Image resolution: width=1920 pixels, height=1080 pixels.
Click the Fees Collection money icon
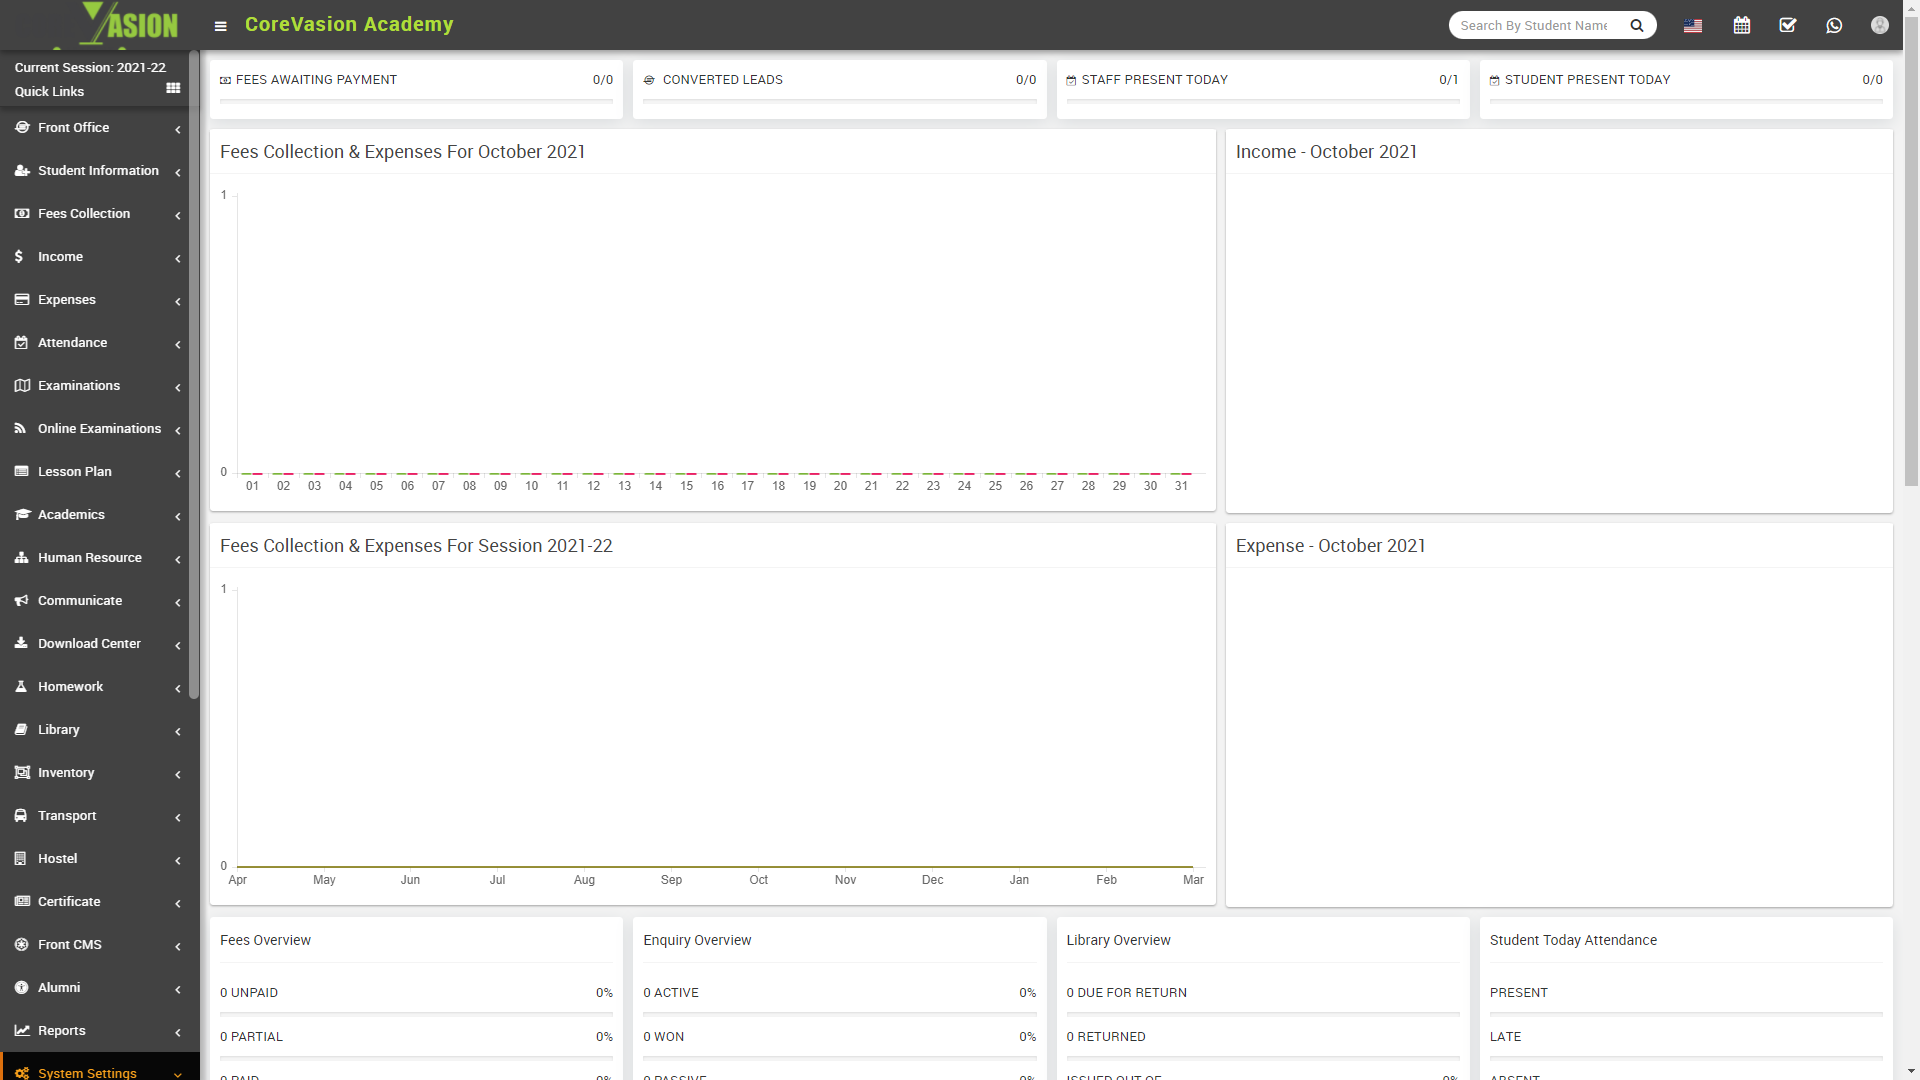tap(21, 213)
